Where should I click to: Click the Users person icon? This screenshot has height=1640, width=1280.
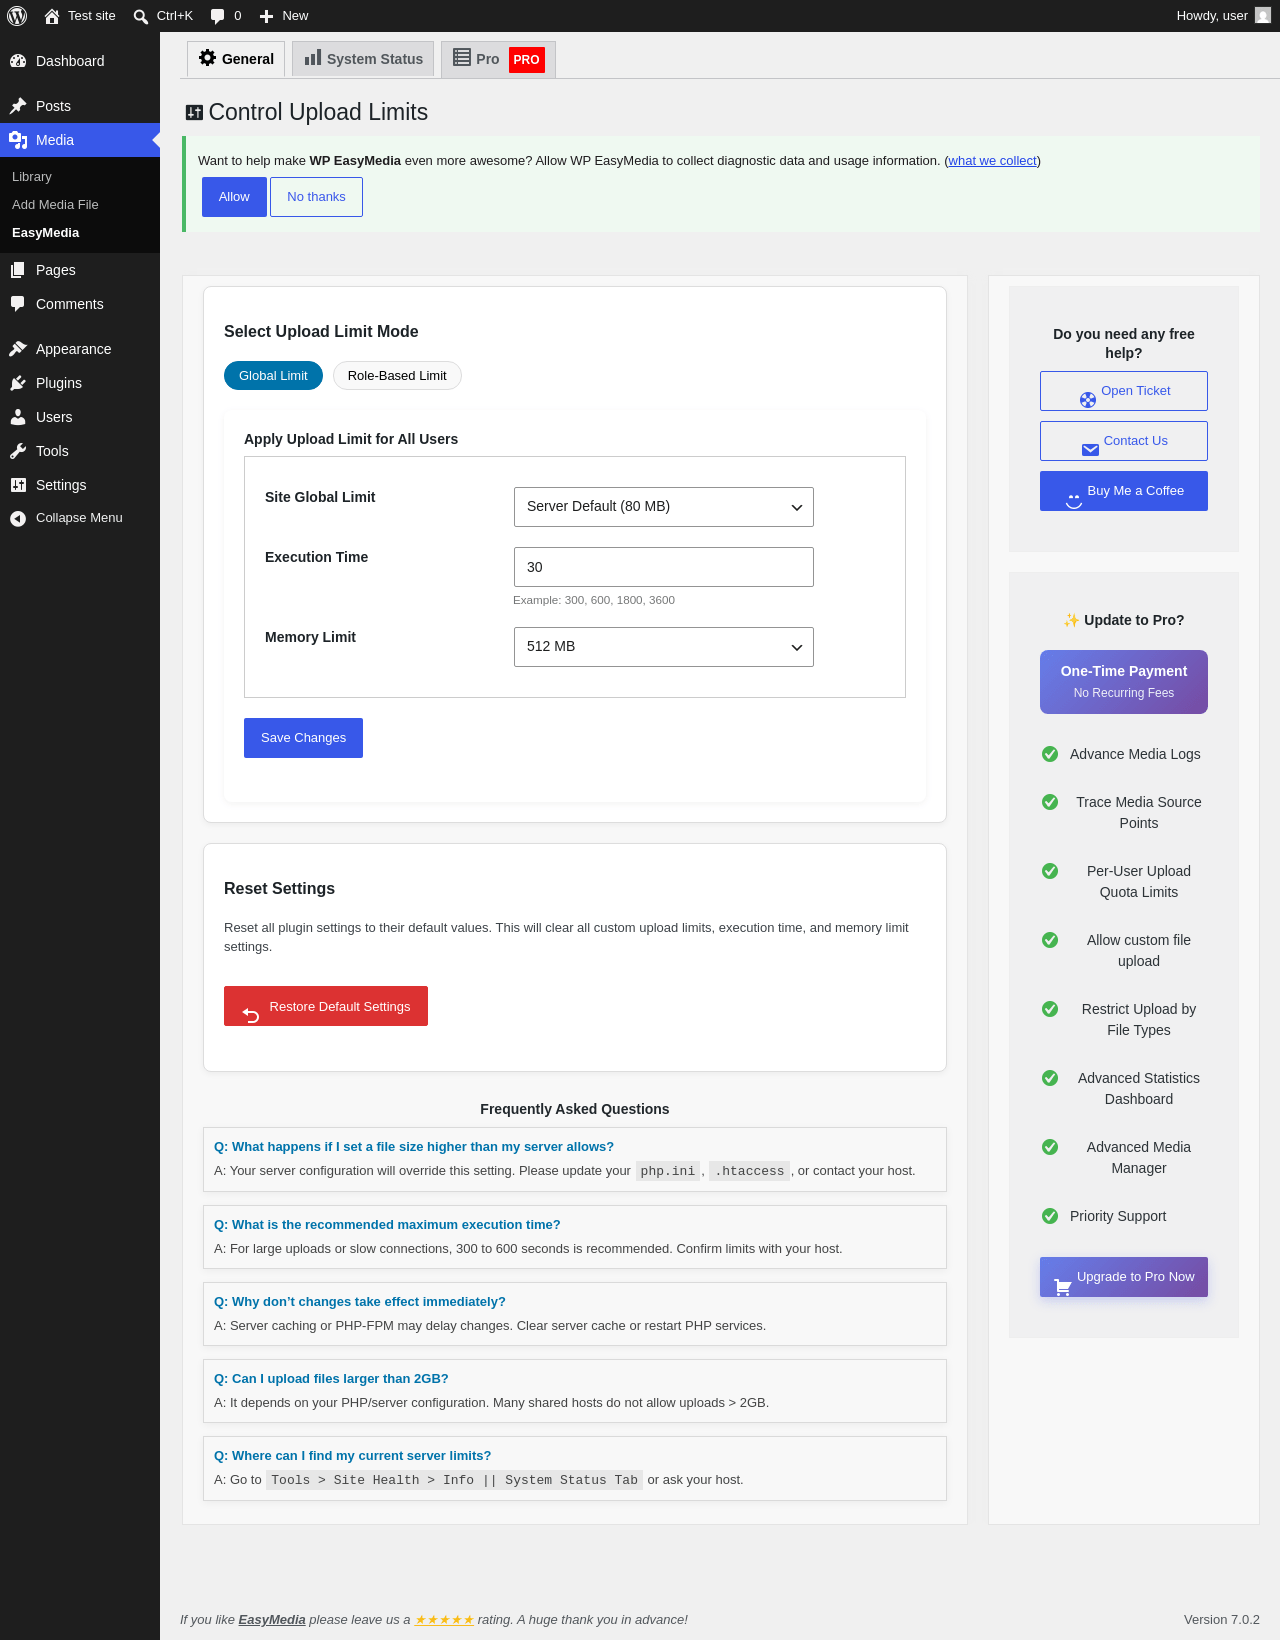tap(18, 417)
